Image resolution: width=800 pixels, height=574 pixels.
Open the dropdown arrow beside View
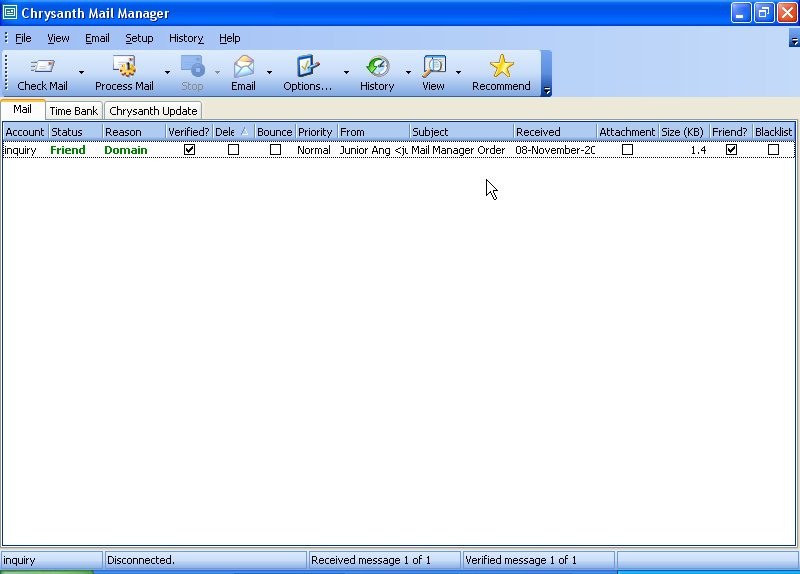tap(458, 73)
